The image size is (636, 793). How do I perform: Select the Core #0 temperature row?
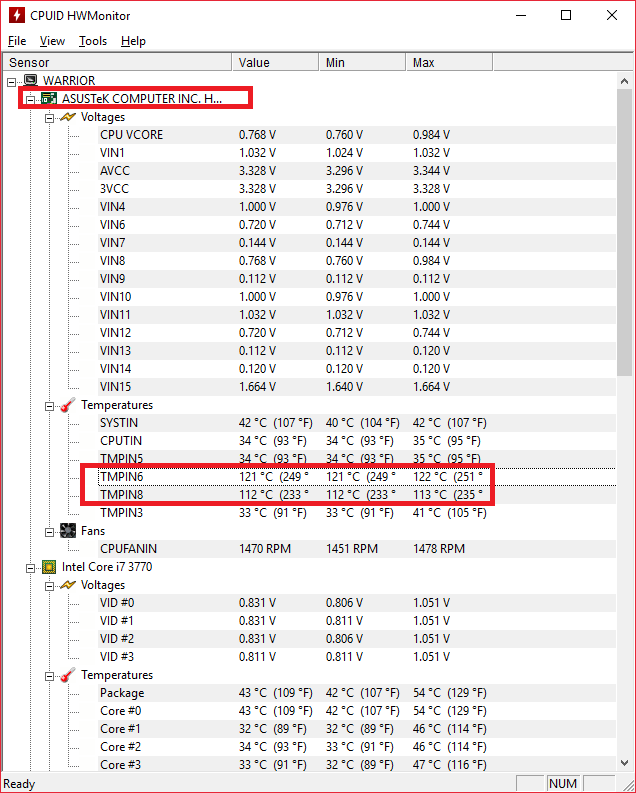pos(357,711)
